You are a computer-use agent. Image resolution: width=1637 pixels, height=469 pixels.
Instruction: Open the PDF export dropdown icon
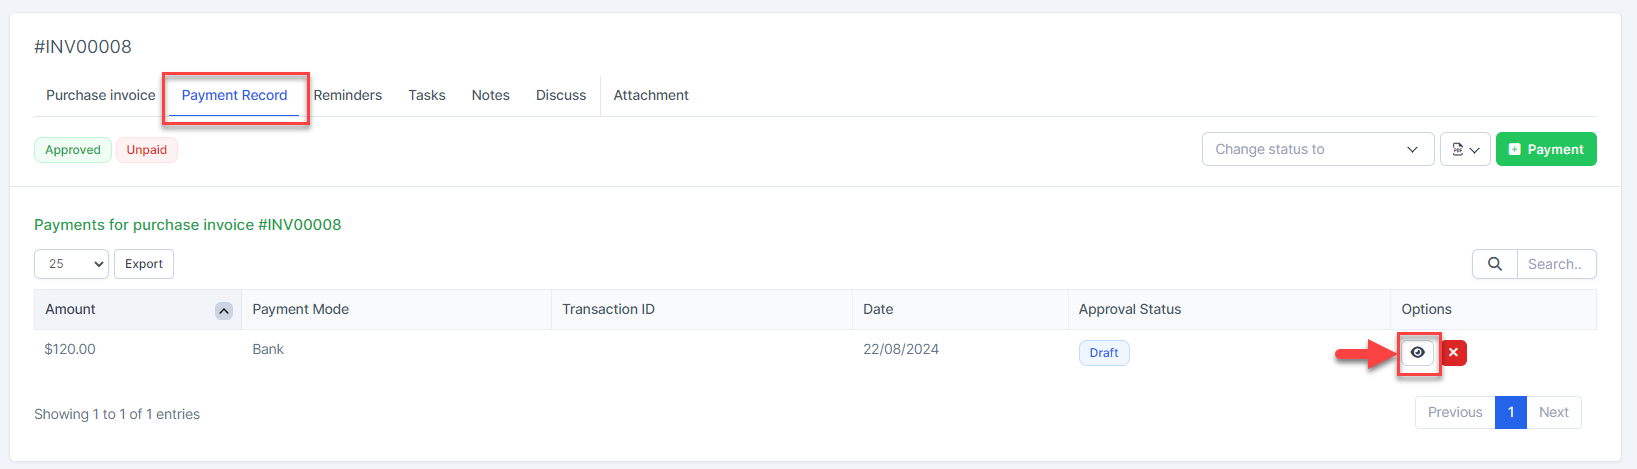pyautogui.click(x=1465, y=150)
